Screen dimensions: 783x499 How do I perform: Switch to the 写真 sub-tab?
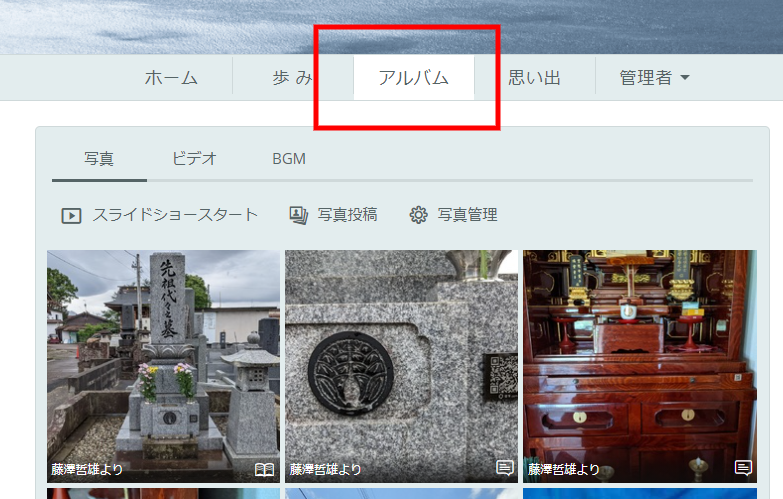[99, 159]
